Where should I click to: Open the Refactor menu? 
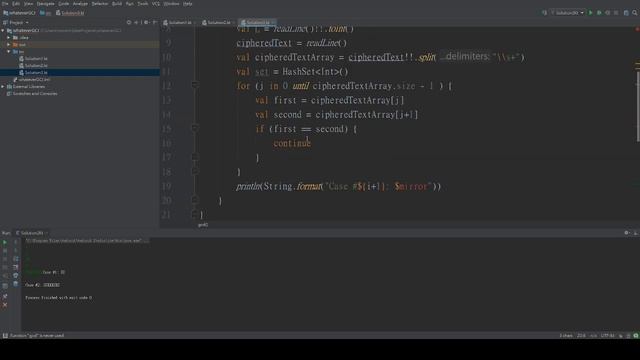100,4
